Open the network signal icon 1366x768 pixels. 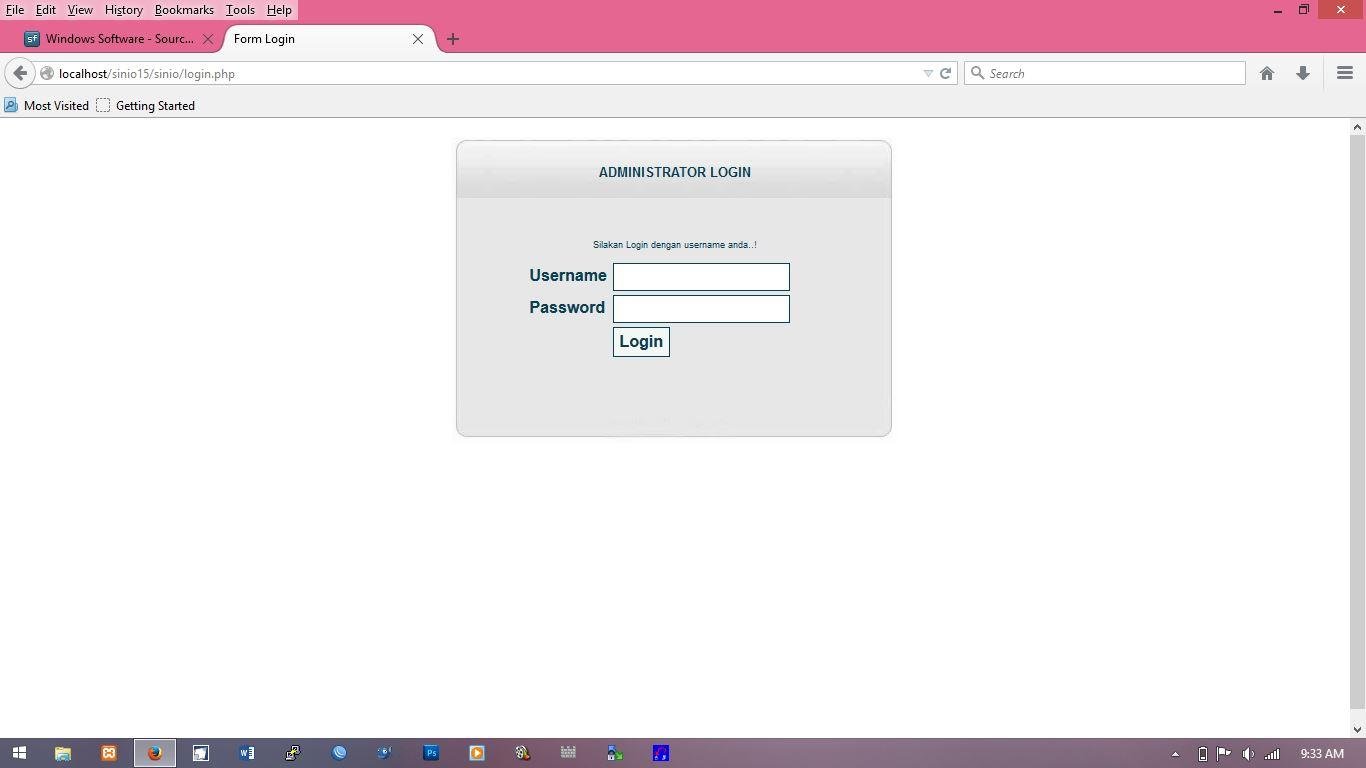coord(1272,754)
